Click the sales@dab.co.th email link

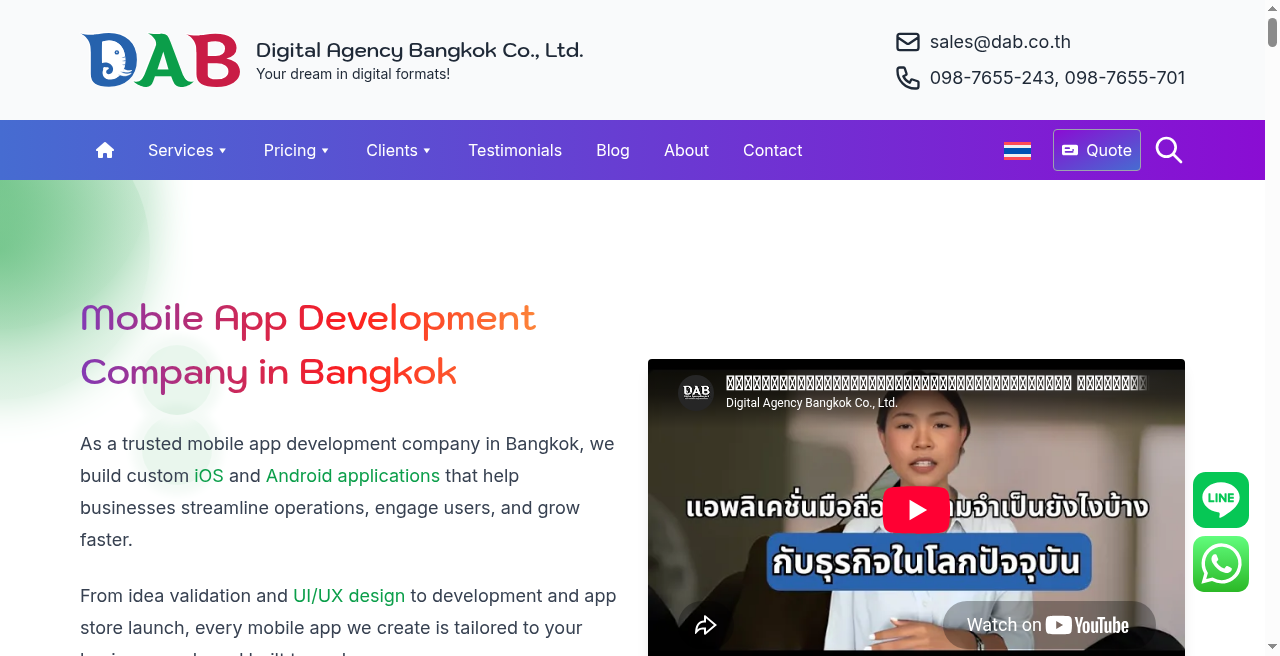1000,42
